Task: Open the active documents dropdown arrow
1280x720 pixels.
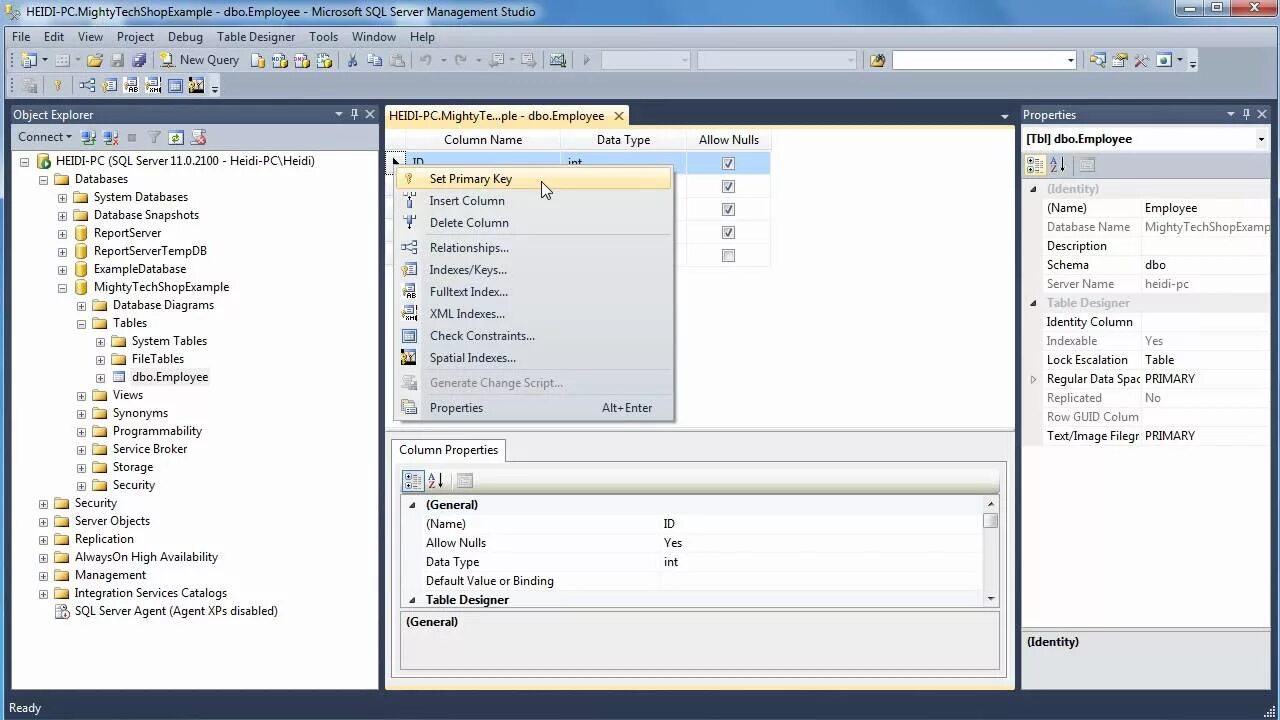Action: [1005, 116]
